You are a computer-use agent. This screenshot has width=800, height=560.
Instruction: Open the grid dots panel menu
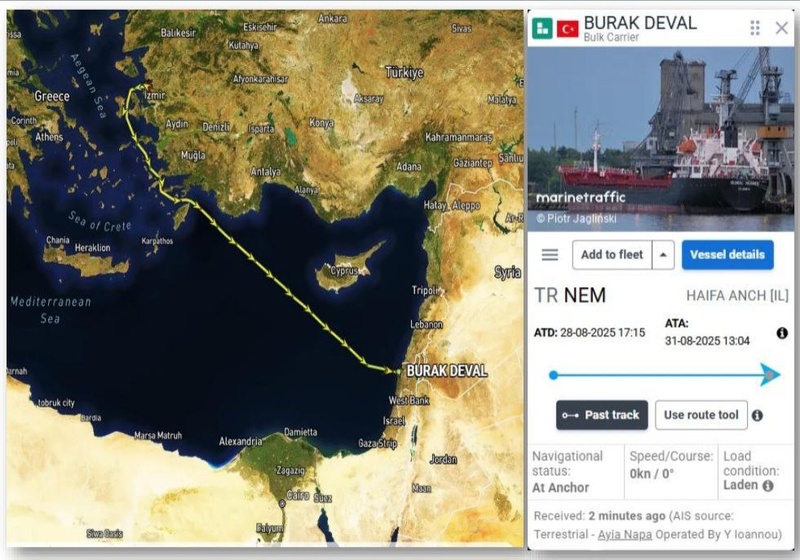click(x=755, y=28)
